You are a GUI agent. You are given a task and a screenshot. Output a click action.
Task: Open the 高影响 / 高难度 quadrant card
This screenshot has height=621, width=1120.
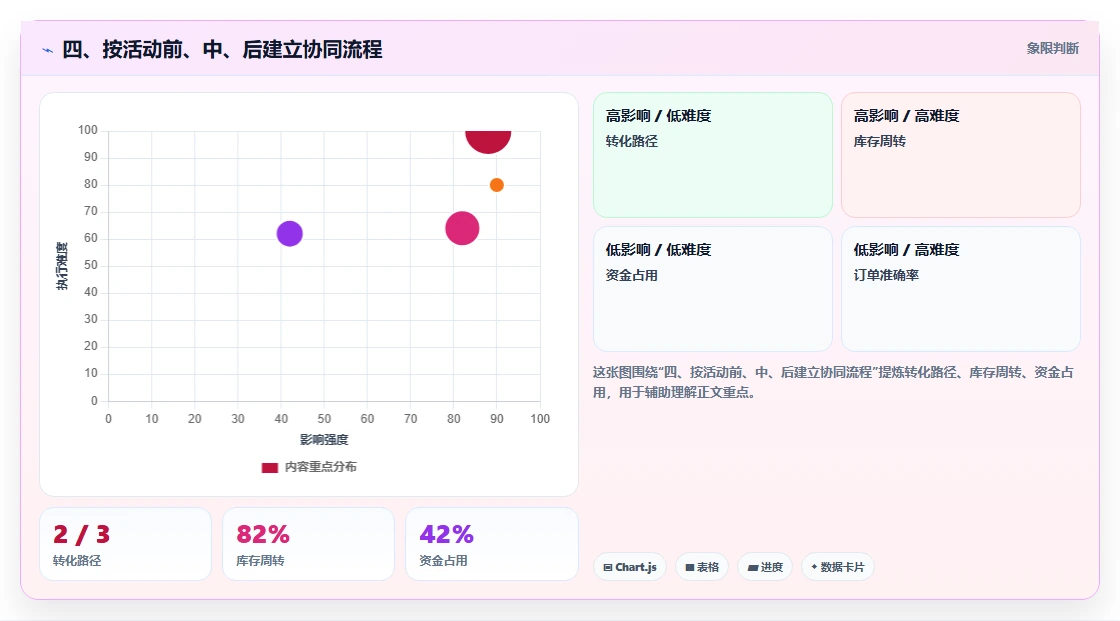click(961, 154)
